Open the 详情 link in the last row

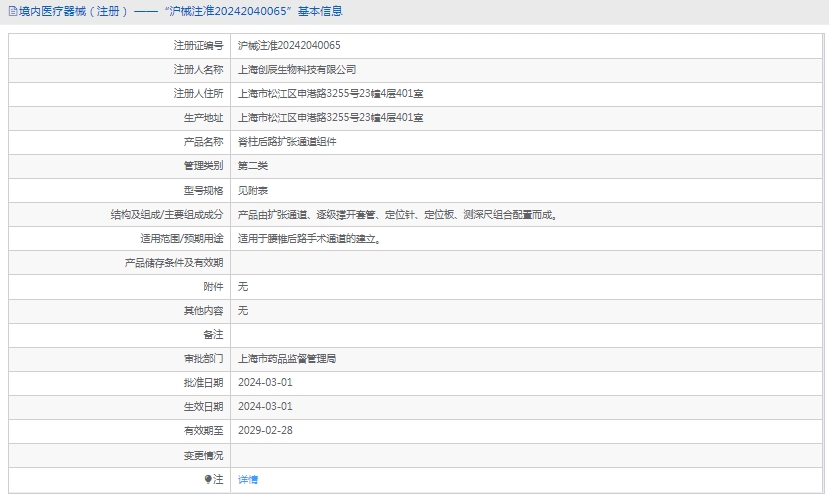[x=247, y=480]
